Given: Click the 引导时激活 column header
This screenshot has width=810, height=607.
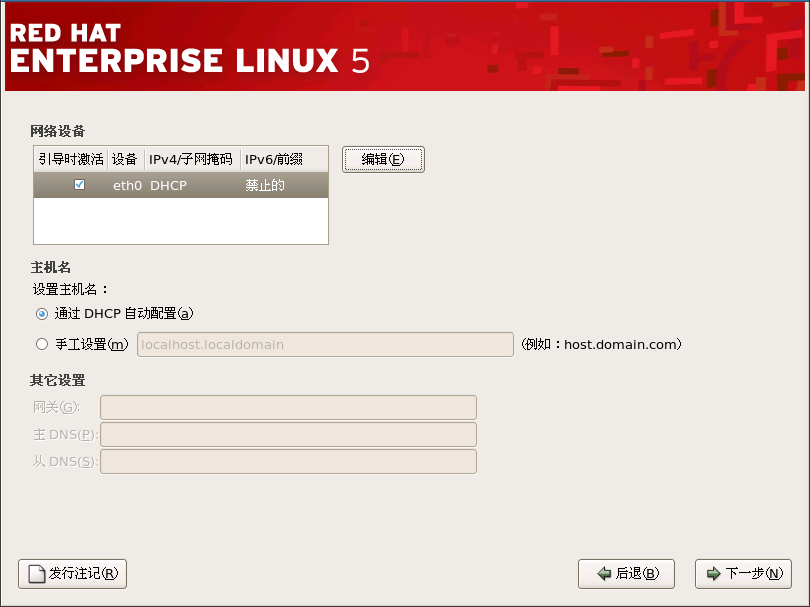Looking at the screenshot, I should (71, 159).
